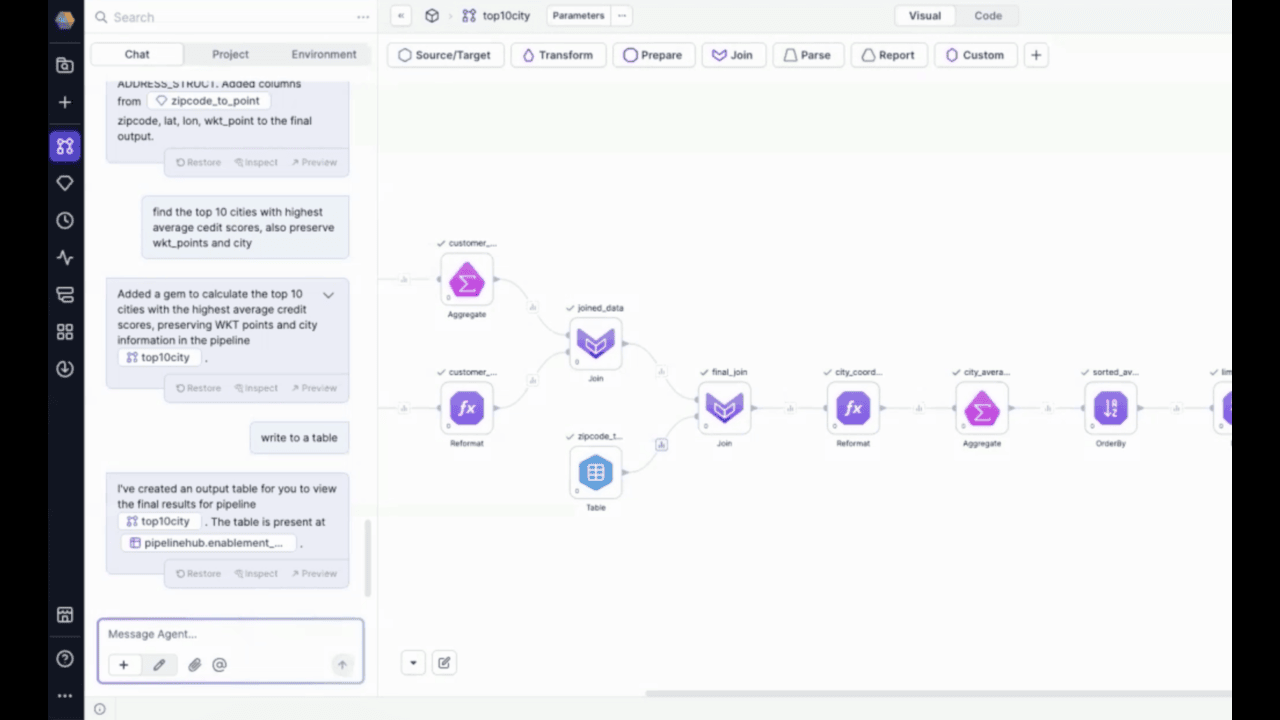This screenshot has width=1280, height=720.
Task: Click the gem icon in left sidebar
Action: pos(65,183)
